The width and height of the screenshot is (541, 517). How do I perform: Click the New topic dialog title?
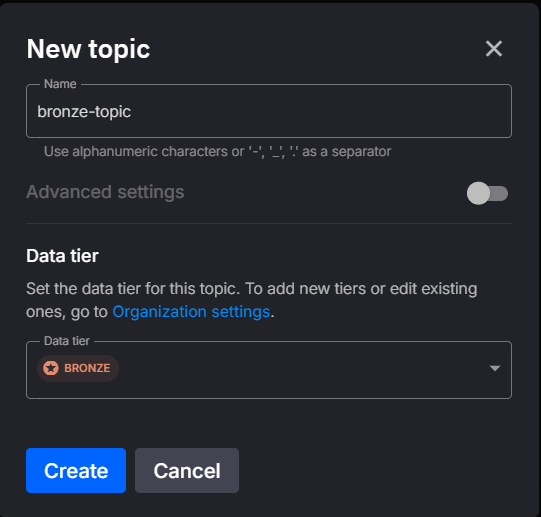click(88, 49)
